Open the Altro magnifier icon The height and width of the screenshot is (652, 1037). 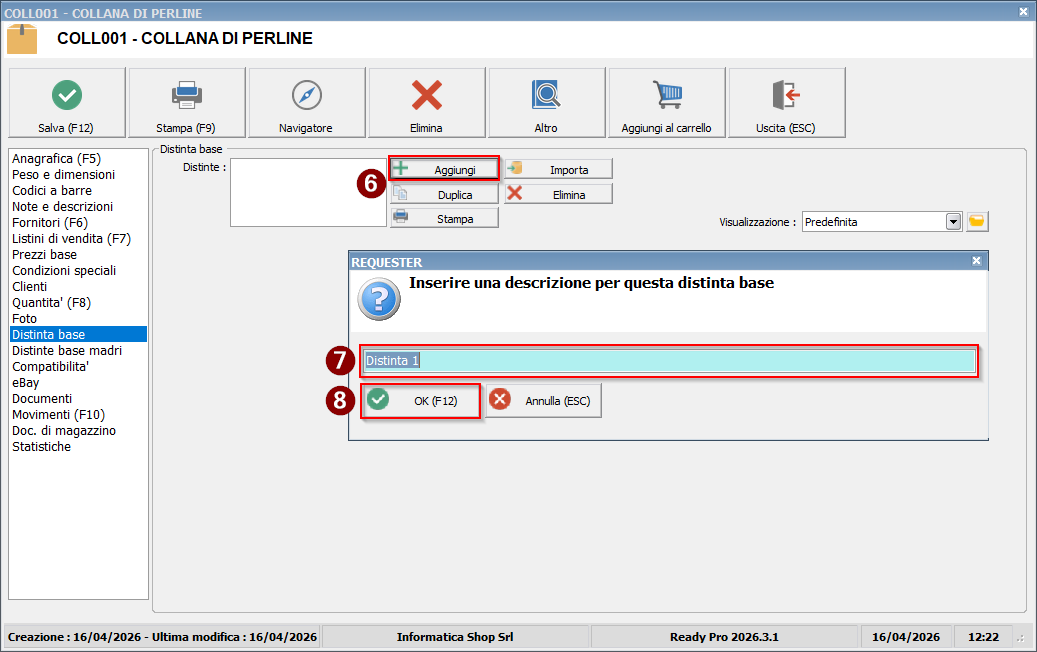click(x=546, y=95)
